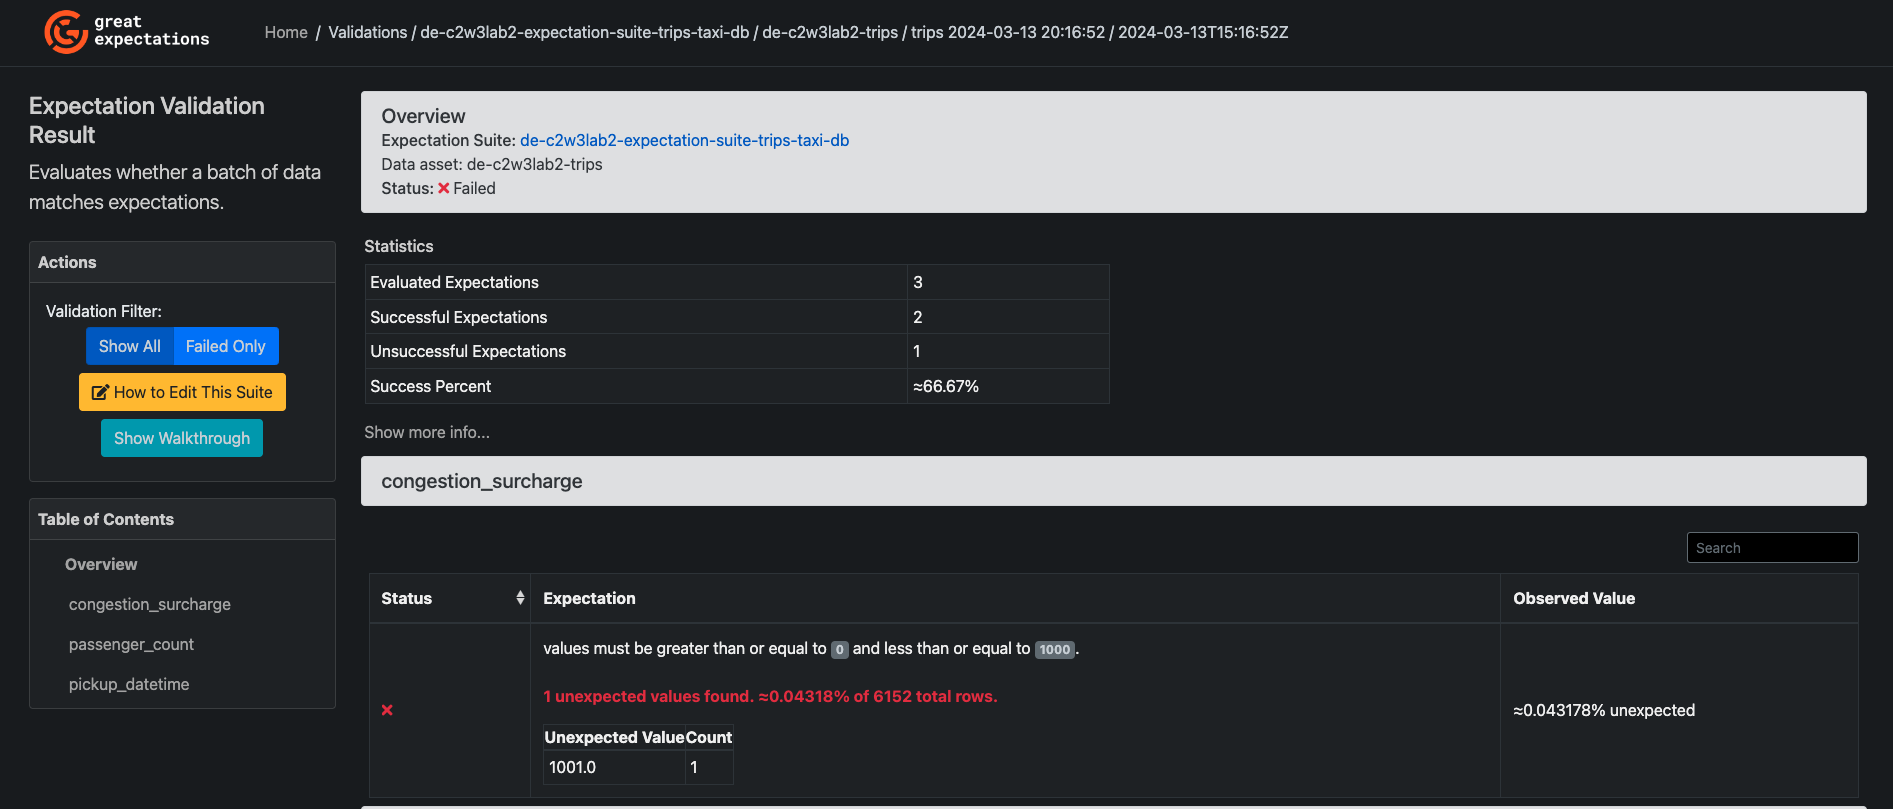The width and height of the screenshot is (1893, 809).
Task: Collapse the congestion_surcharge section header
Action: 482,481
